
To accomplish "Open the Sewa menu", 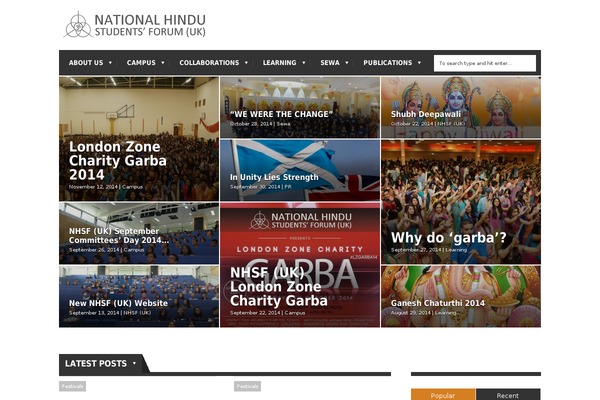I will pyautogui.click(x=330, y=63).
